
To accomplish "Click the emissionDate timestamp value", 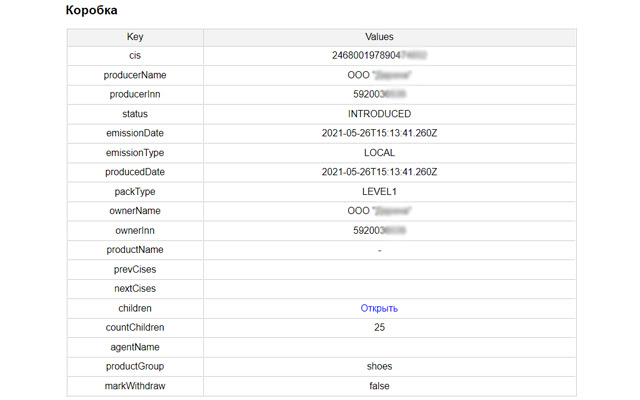I will (x=379, y=134).
